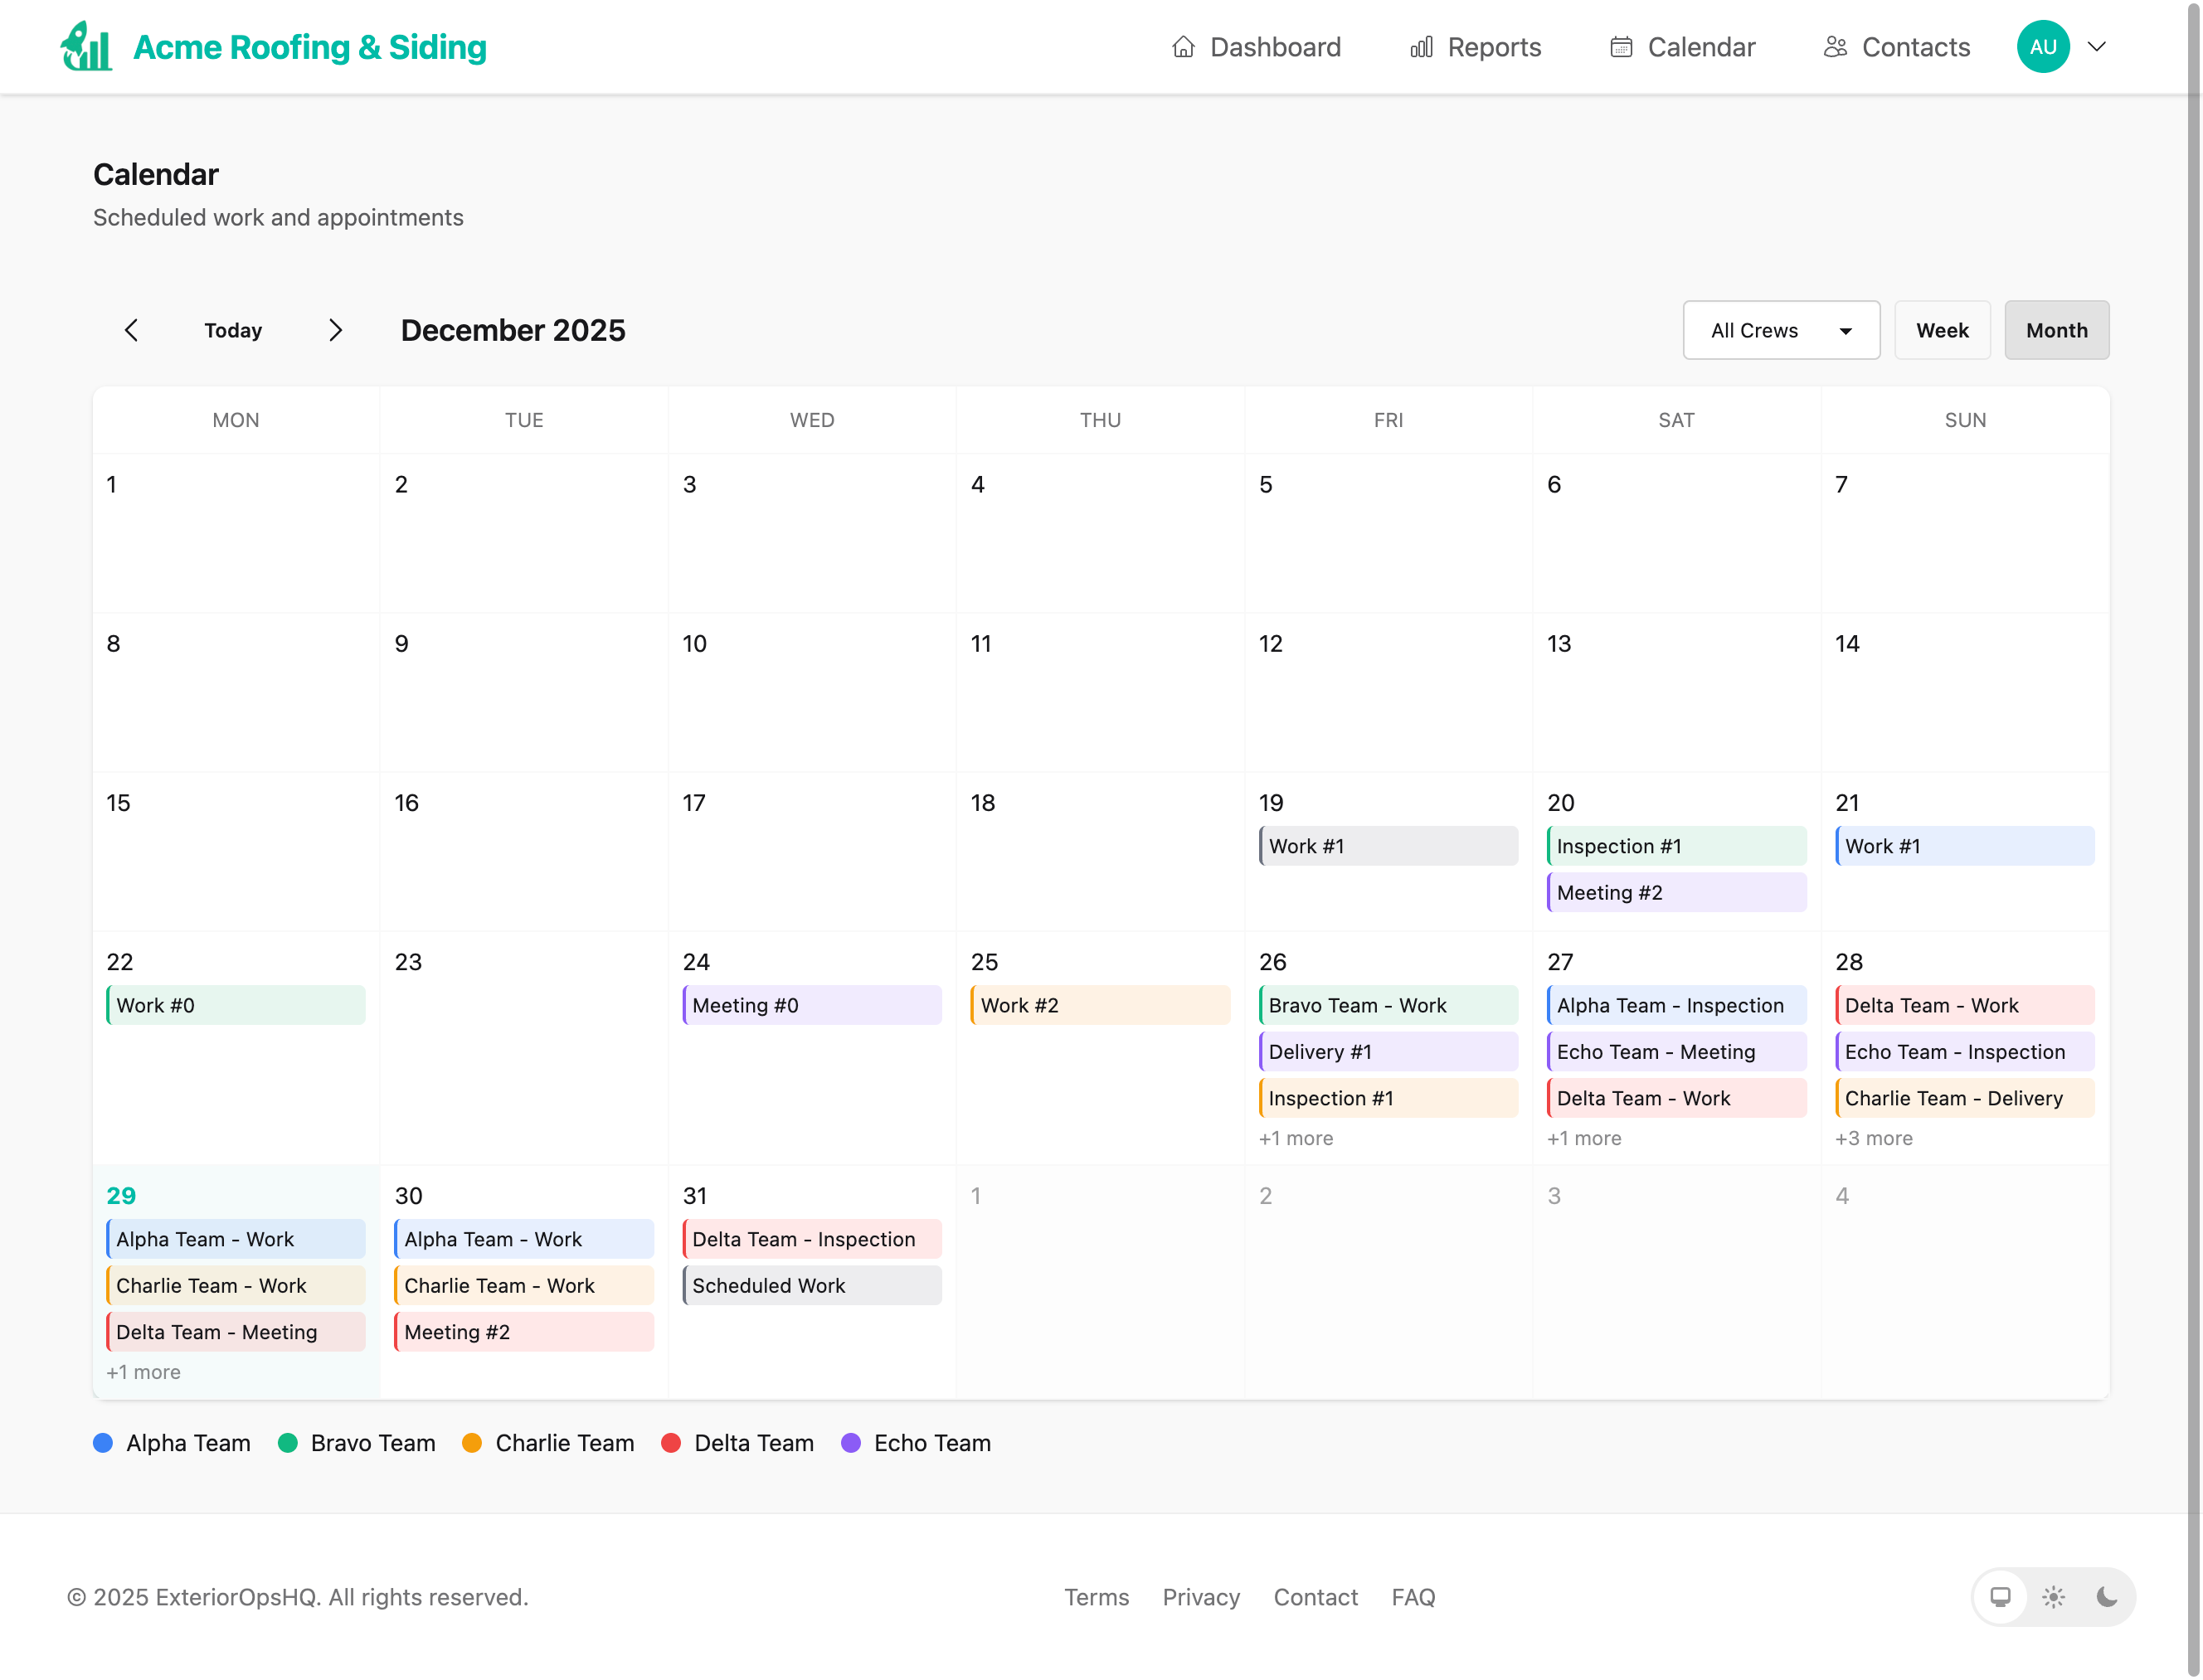Show hidden events via +3 more on 28

click(1874, 1138)
